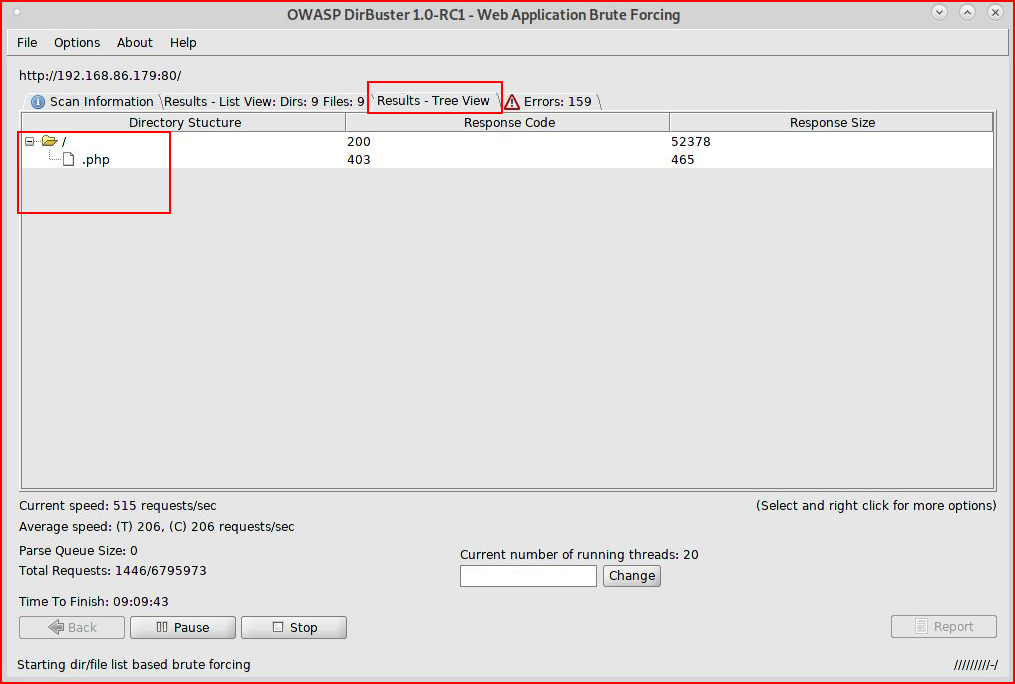The width and height of the screenshot is (1015, 684).
Task: Click the Parse Queue Size: 0 text
Action: click(78, 551)
